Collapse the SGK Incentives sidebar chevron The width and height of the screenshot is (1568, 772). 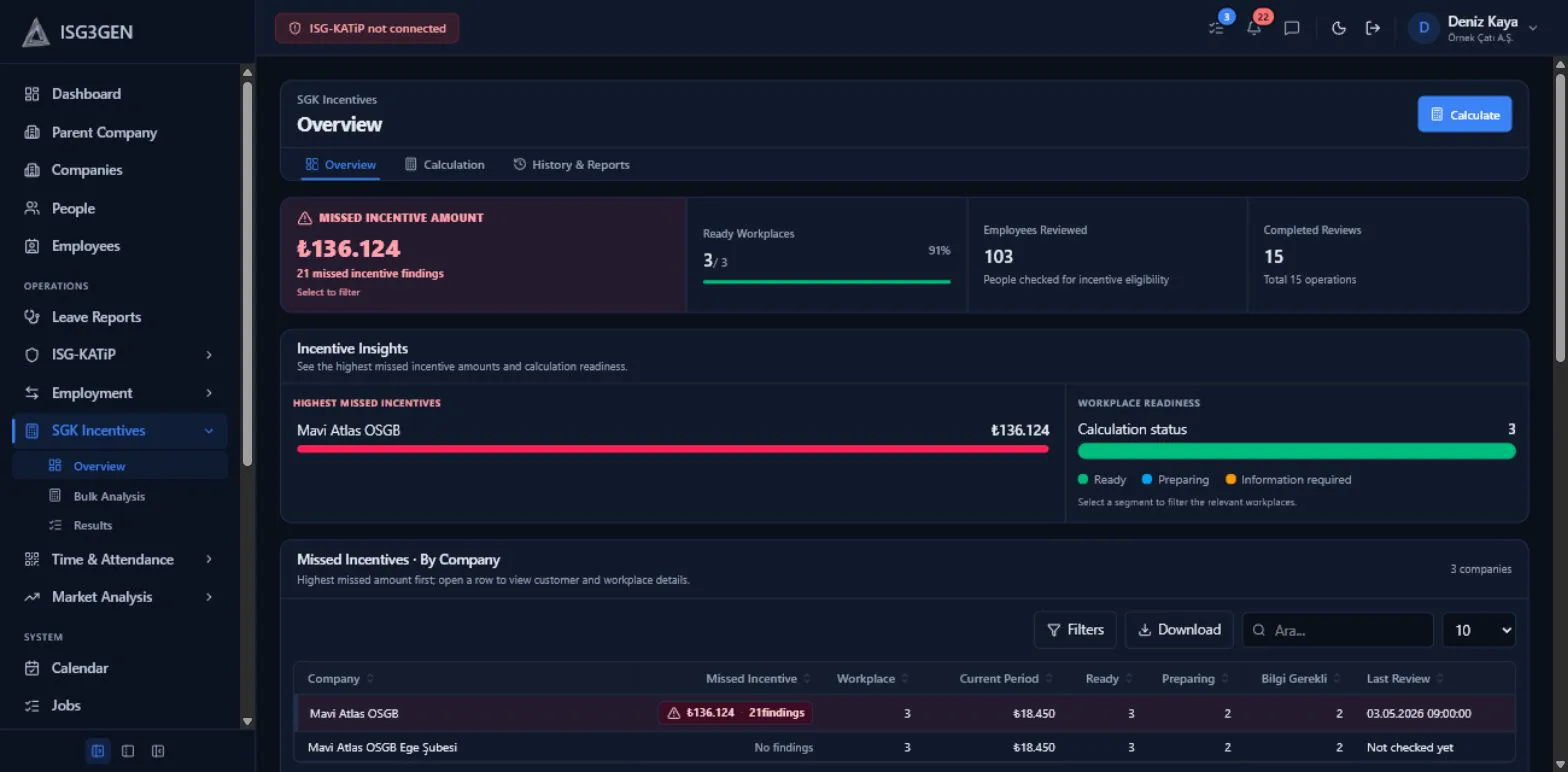tap(209, 431)
